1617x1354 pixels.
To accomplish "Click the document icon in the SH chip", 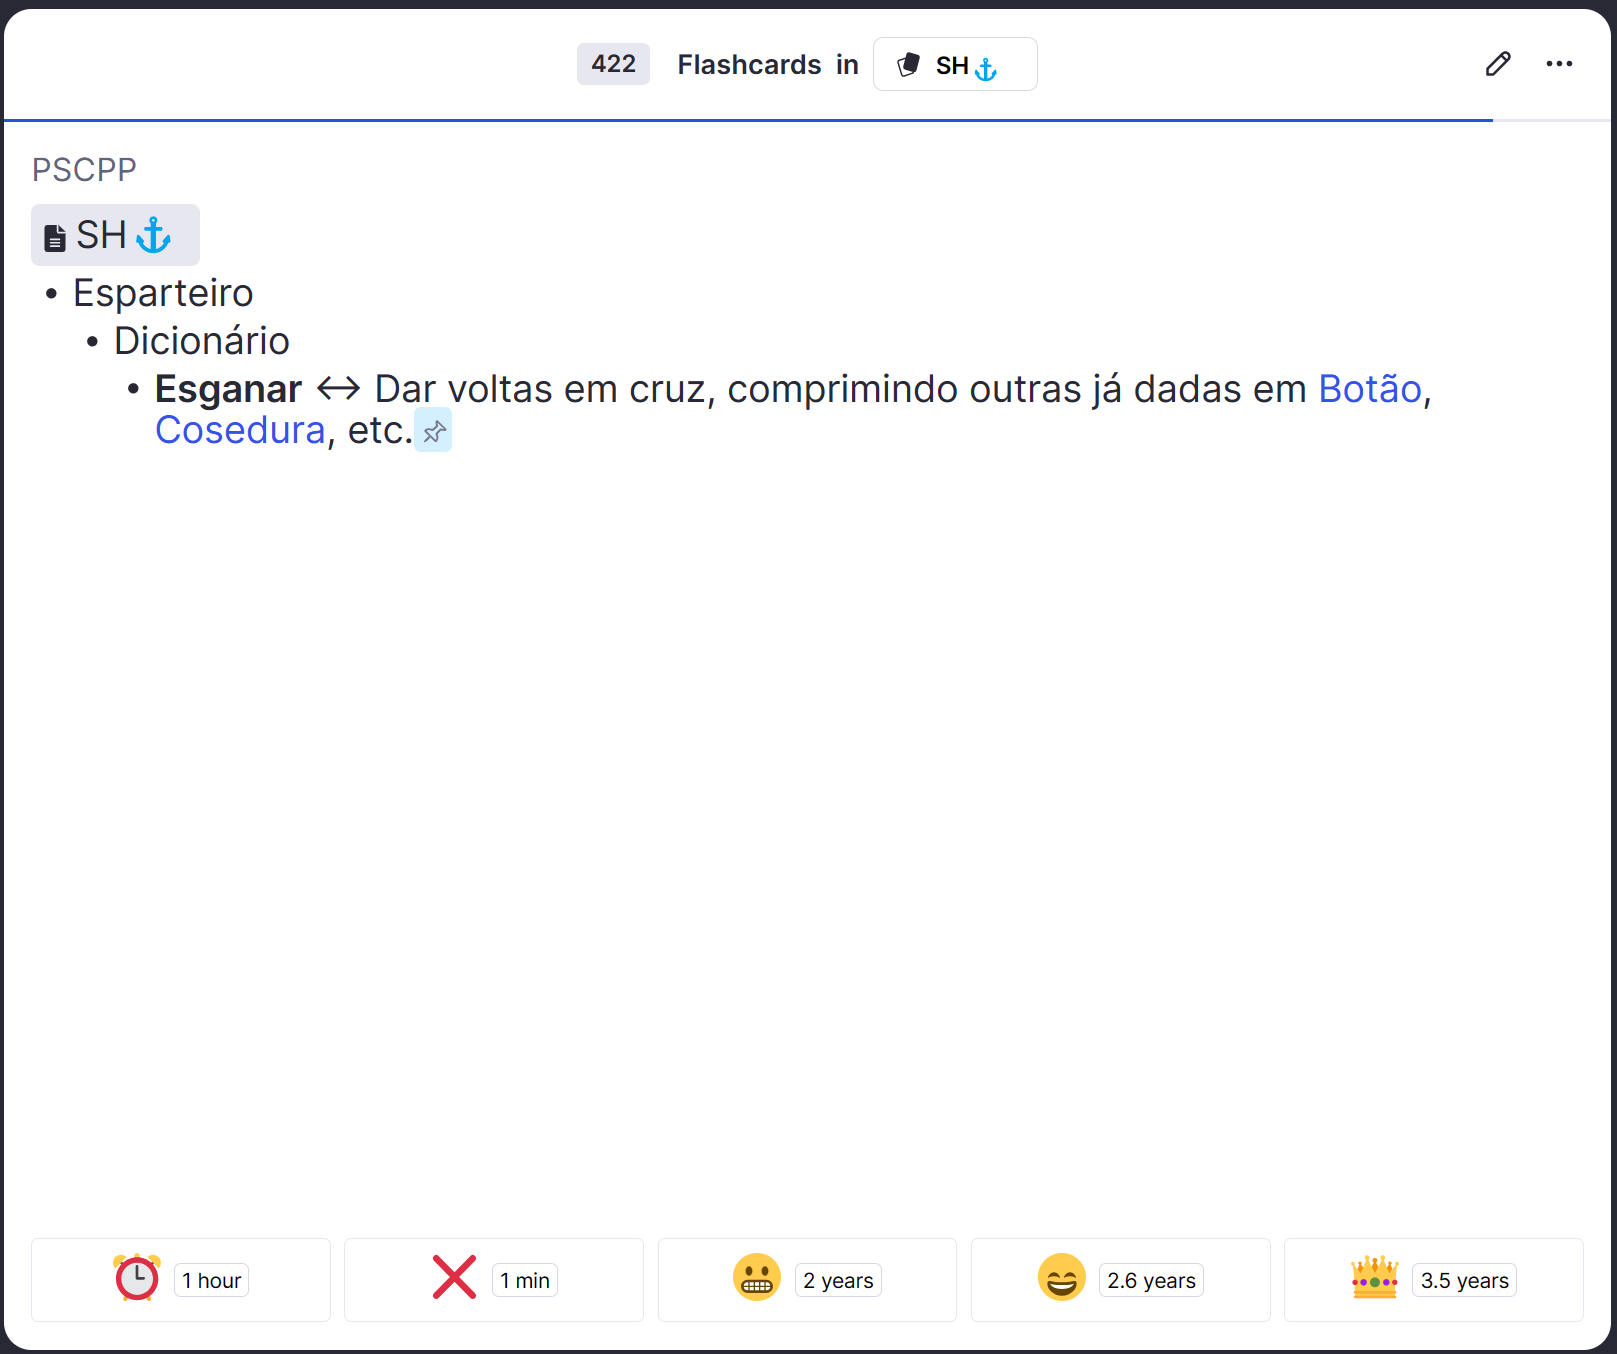I will (53, 235).
